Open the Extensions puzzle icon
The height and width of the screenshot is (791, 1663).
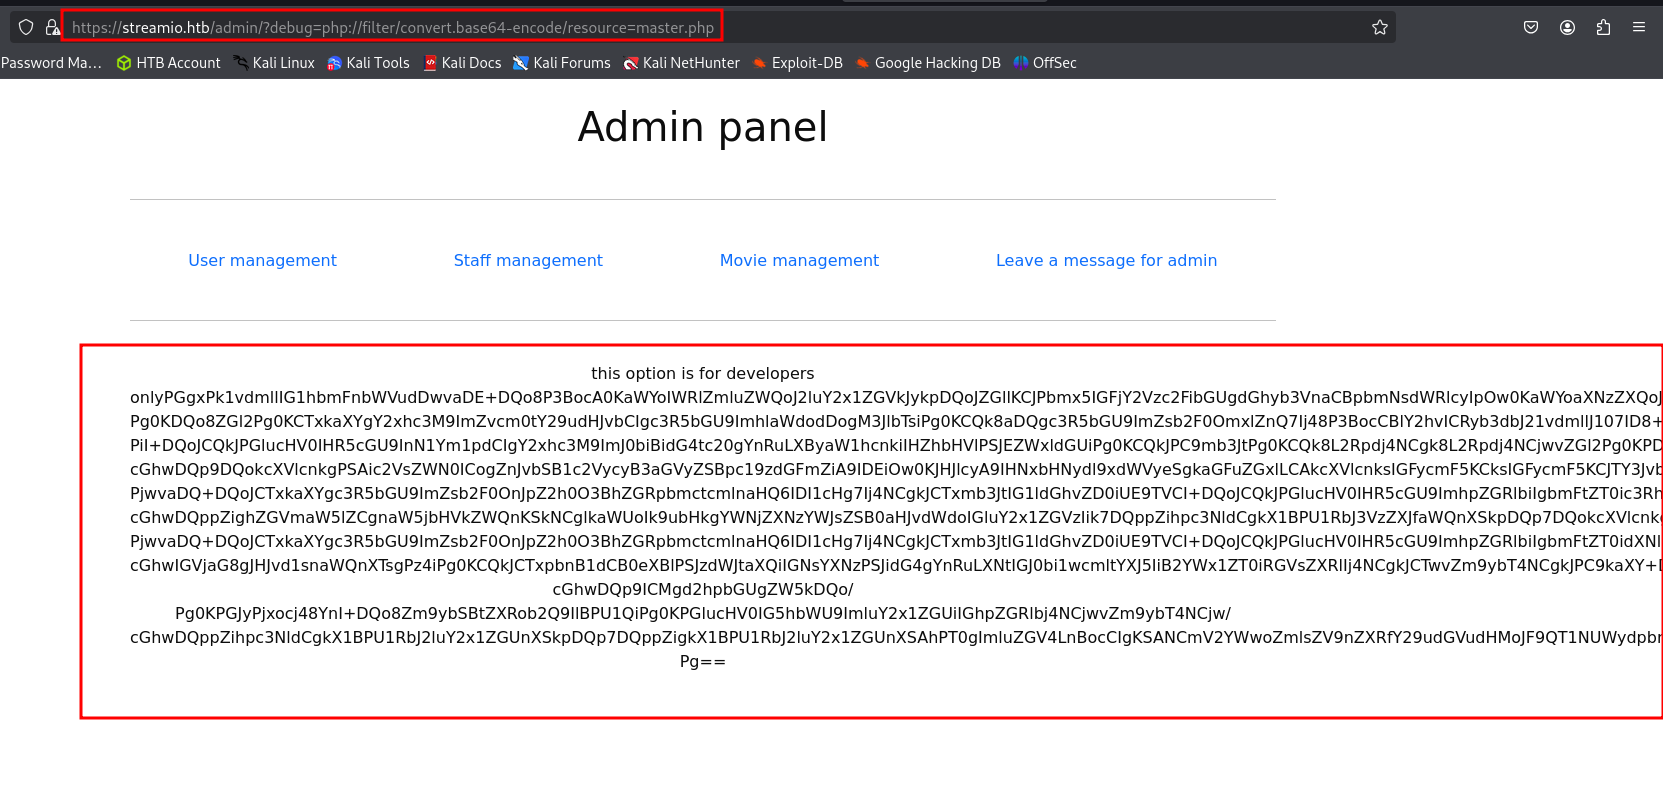(x=1603, y=27)
